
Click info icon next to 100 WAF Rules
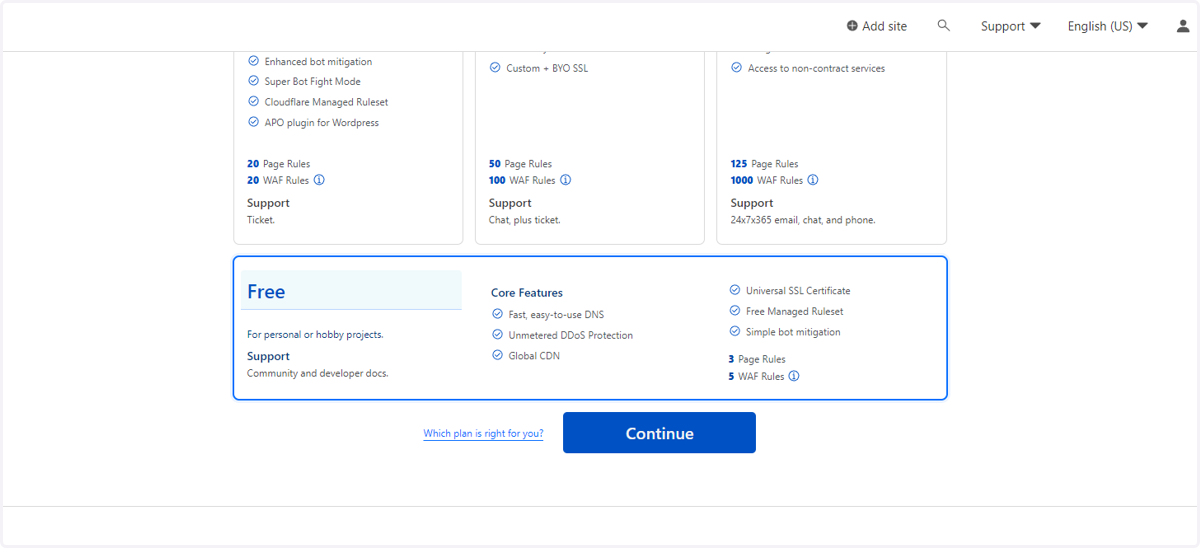click(565, 180)
